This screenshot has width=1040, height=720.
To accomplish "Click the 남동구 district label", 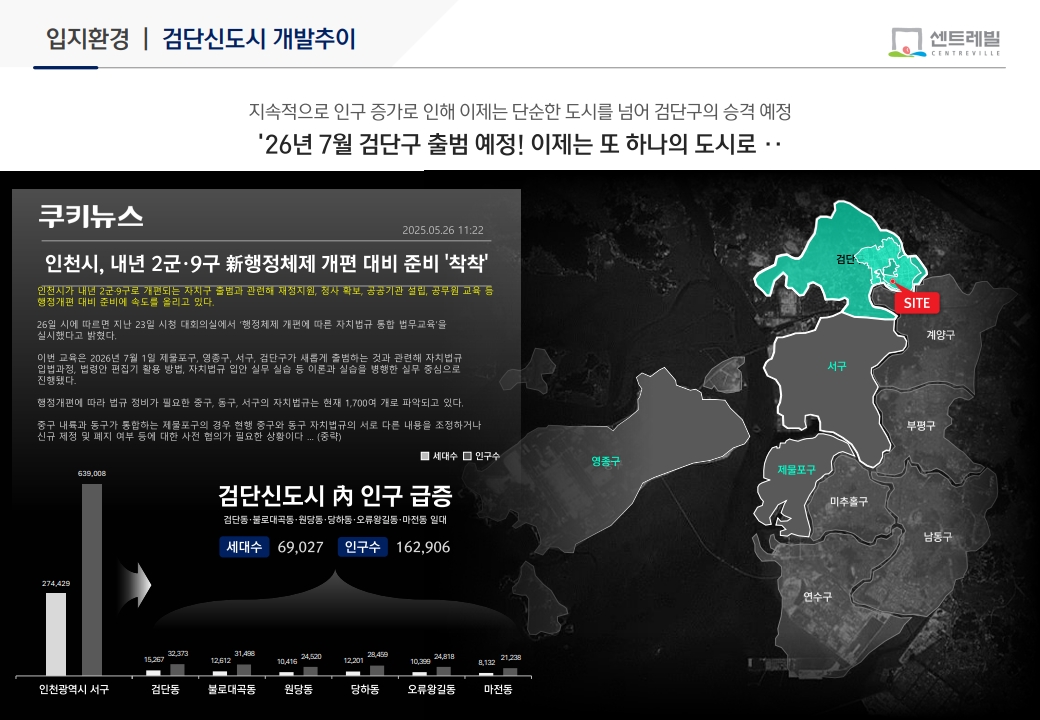I will click(937, 536).
